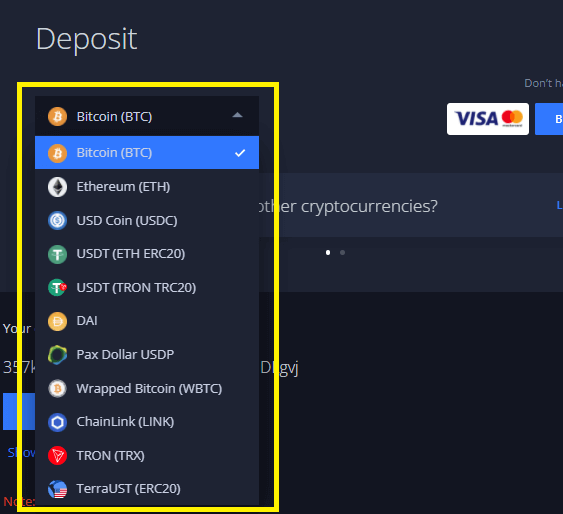Click the green Tether ERC20 icon
The height and width of the screenshot is (514, 563).
click(57, 254)
